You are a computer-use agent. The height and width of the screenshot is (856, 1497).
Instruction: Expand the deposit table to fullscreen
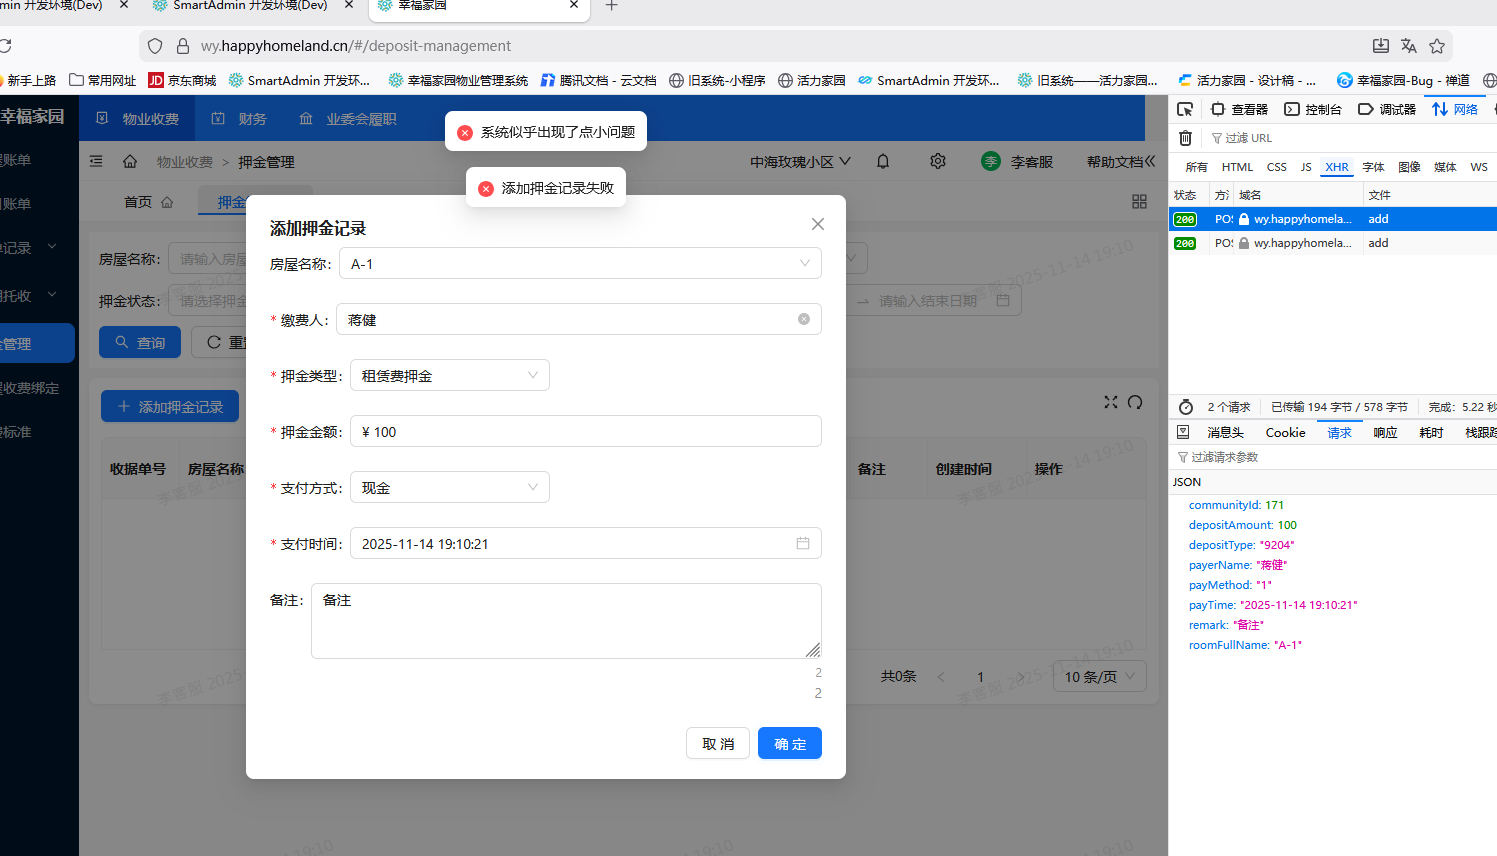pos(1110,402)
